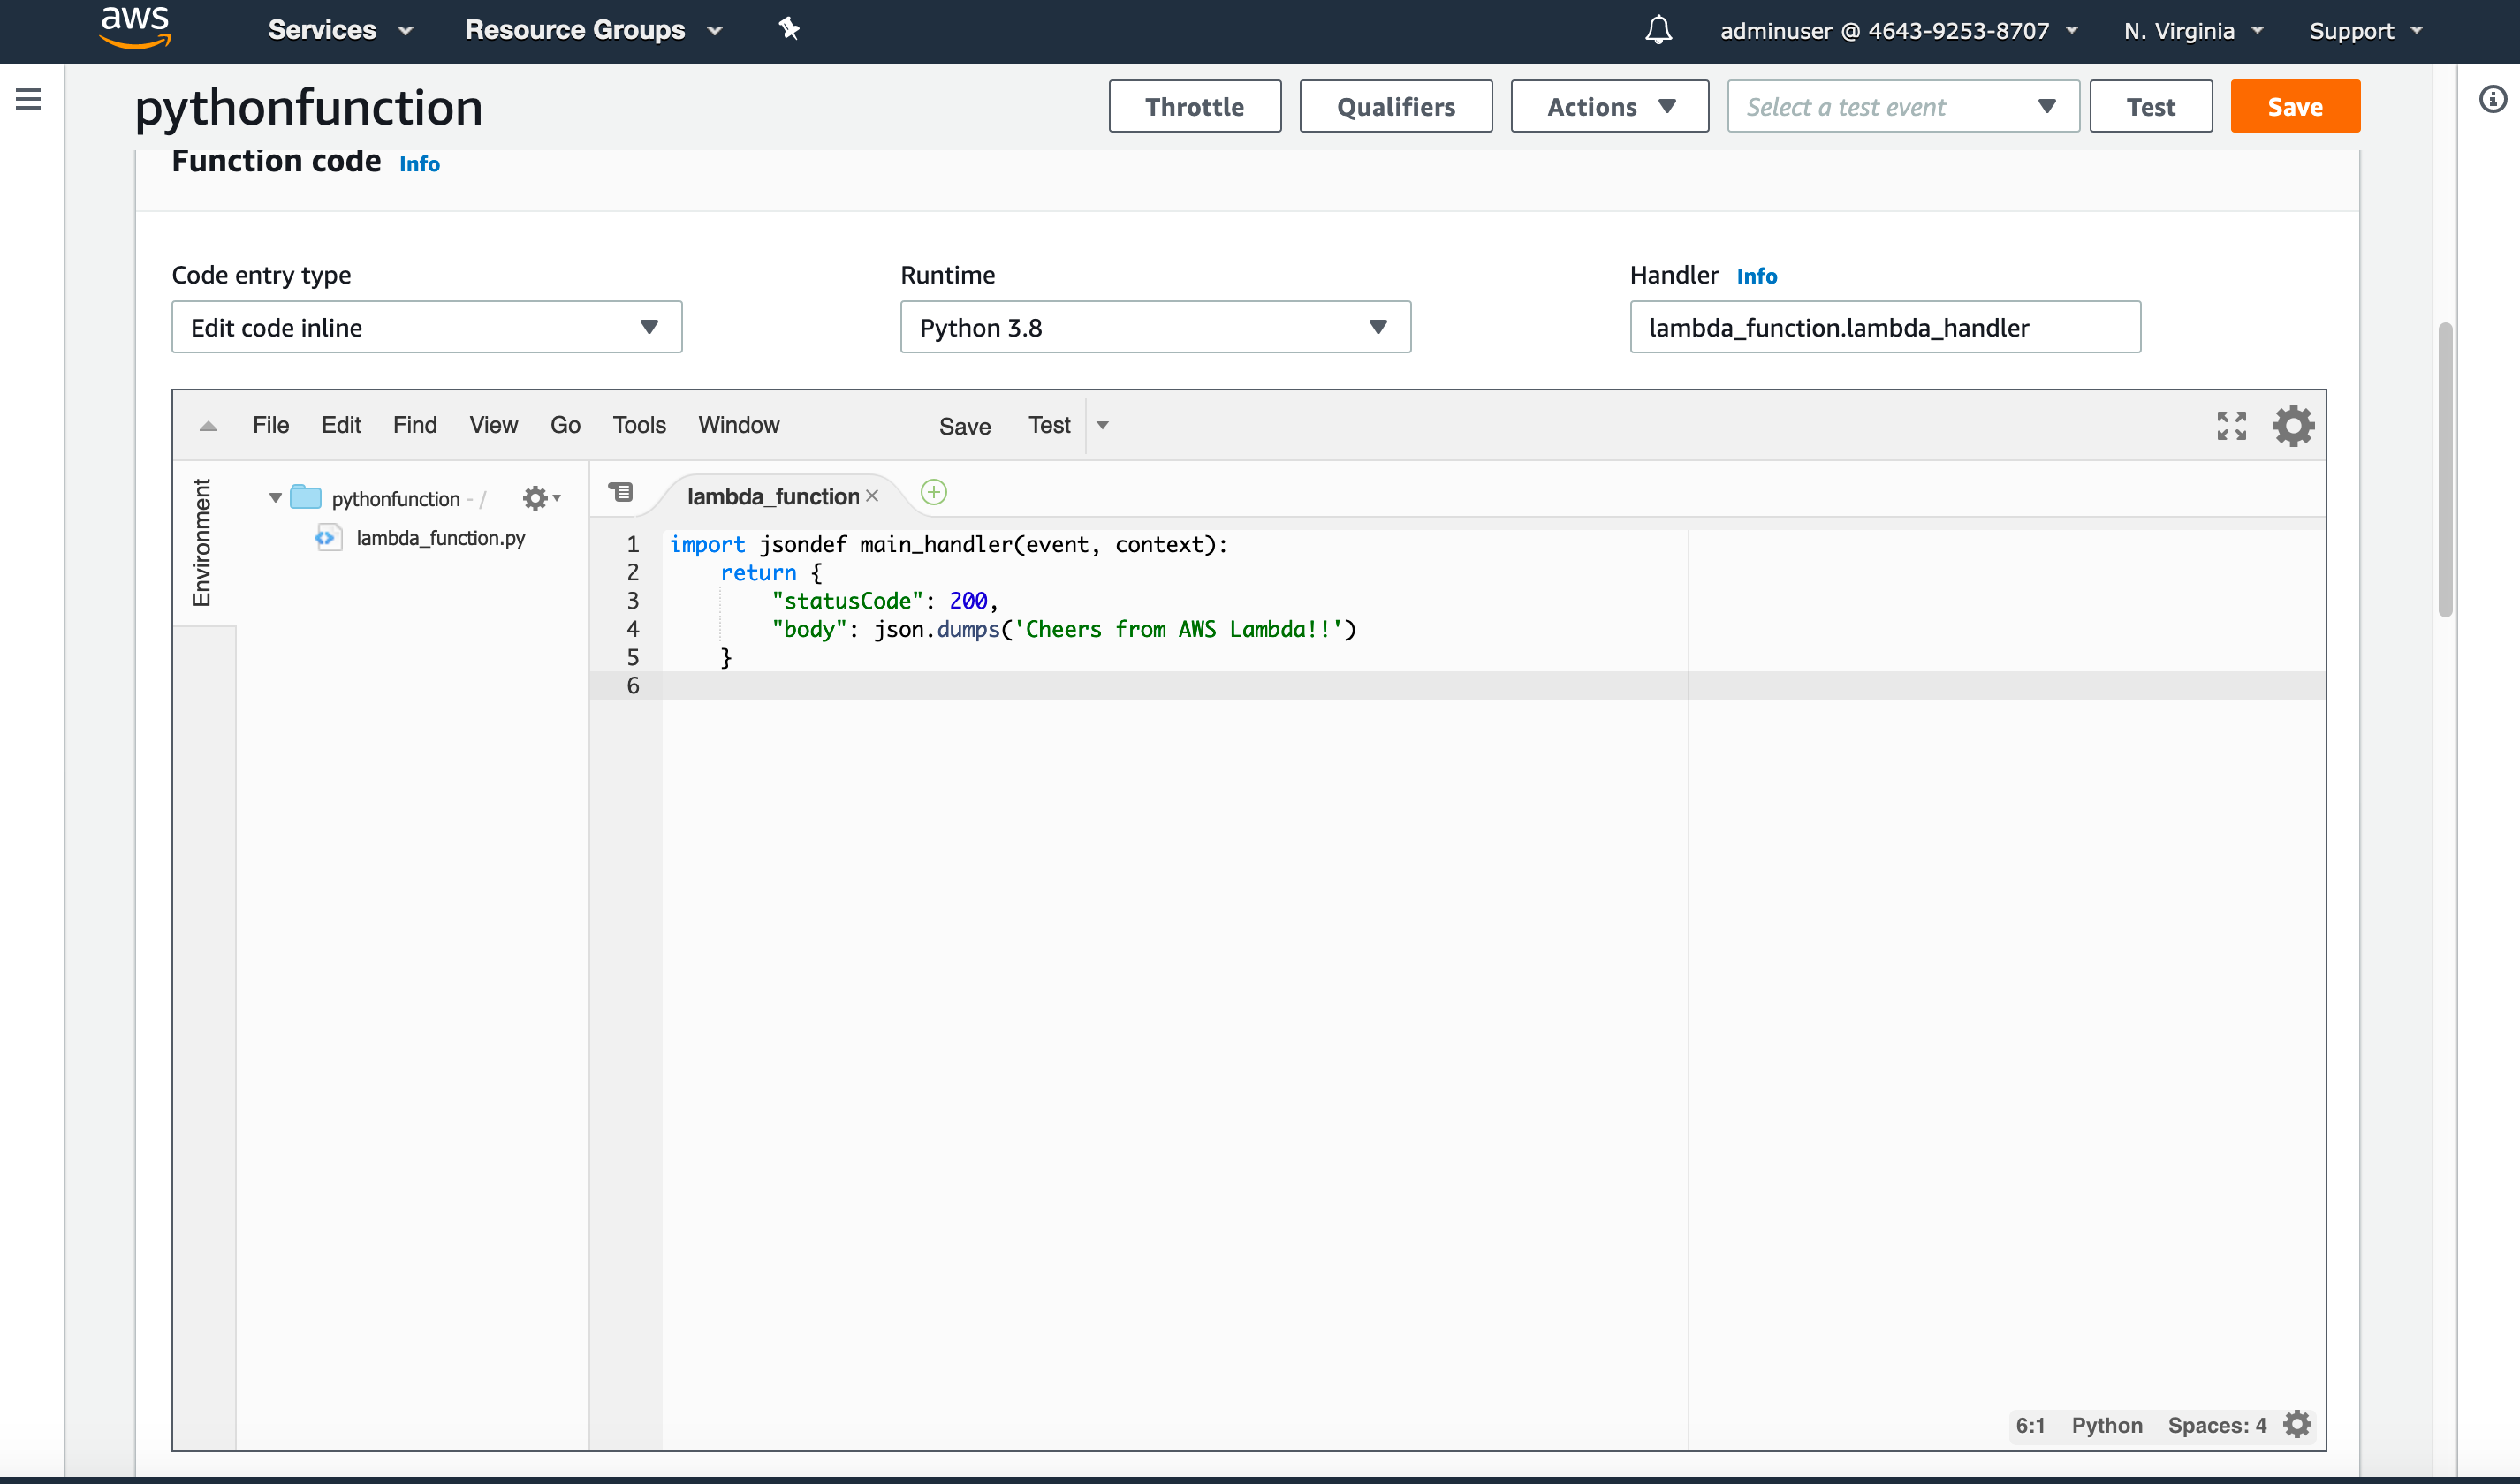Image resolution: width=2520 pixels, height=1484 pixels.
Task: Click the AWS logo home icon
Action: [136, 28]
